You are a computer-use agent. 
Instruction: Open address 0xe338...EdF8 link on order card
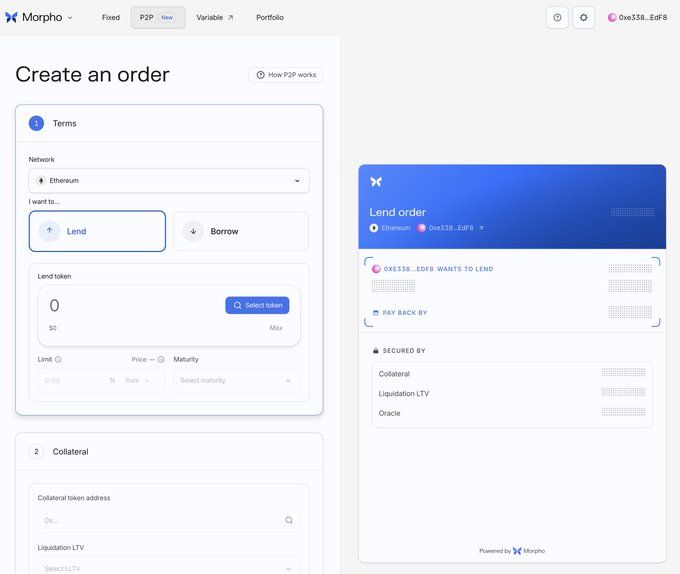click(451, 228)
